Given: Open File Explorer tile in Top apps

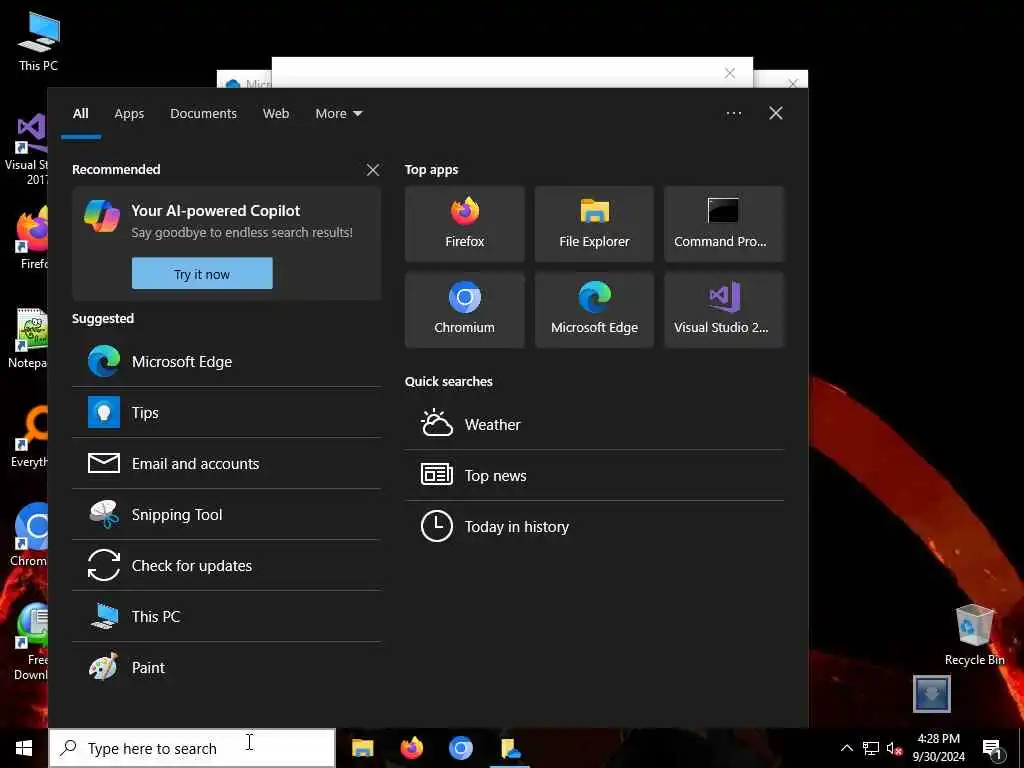Looking at the screenshot, I should point(594,224).
